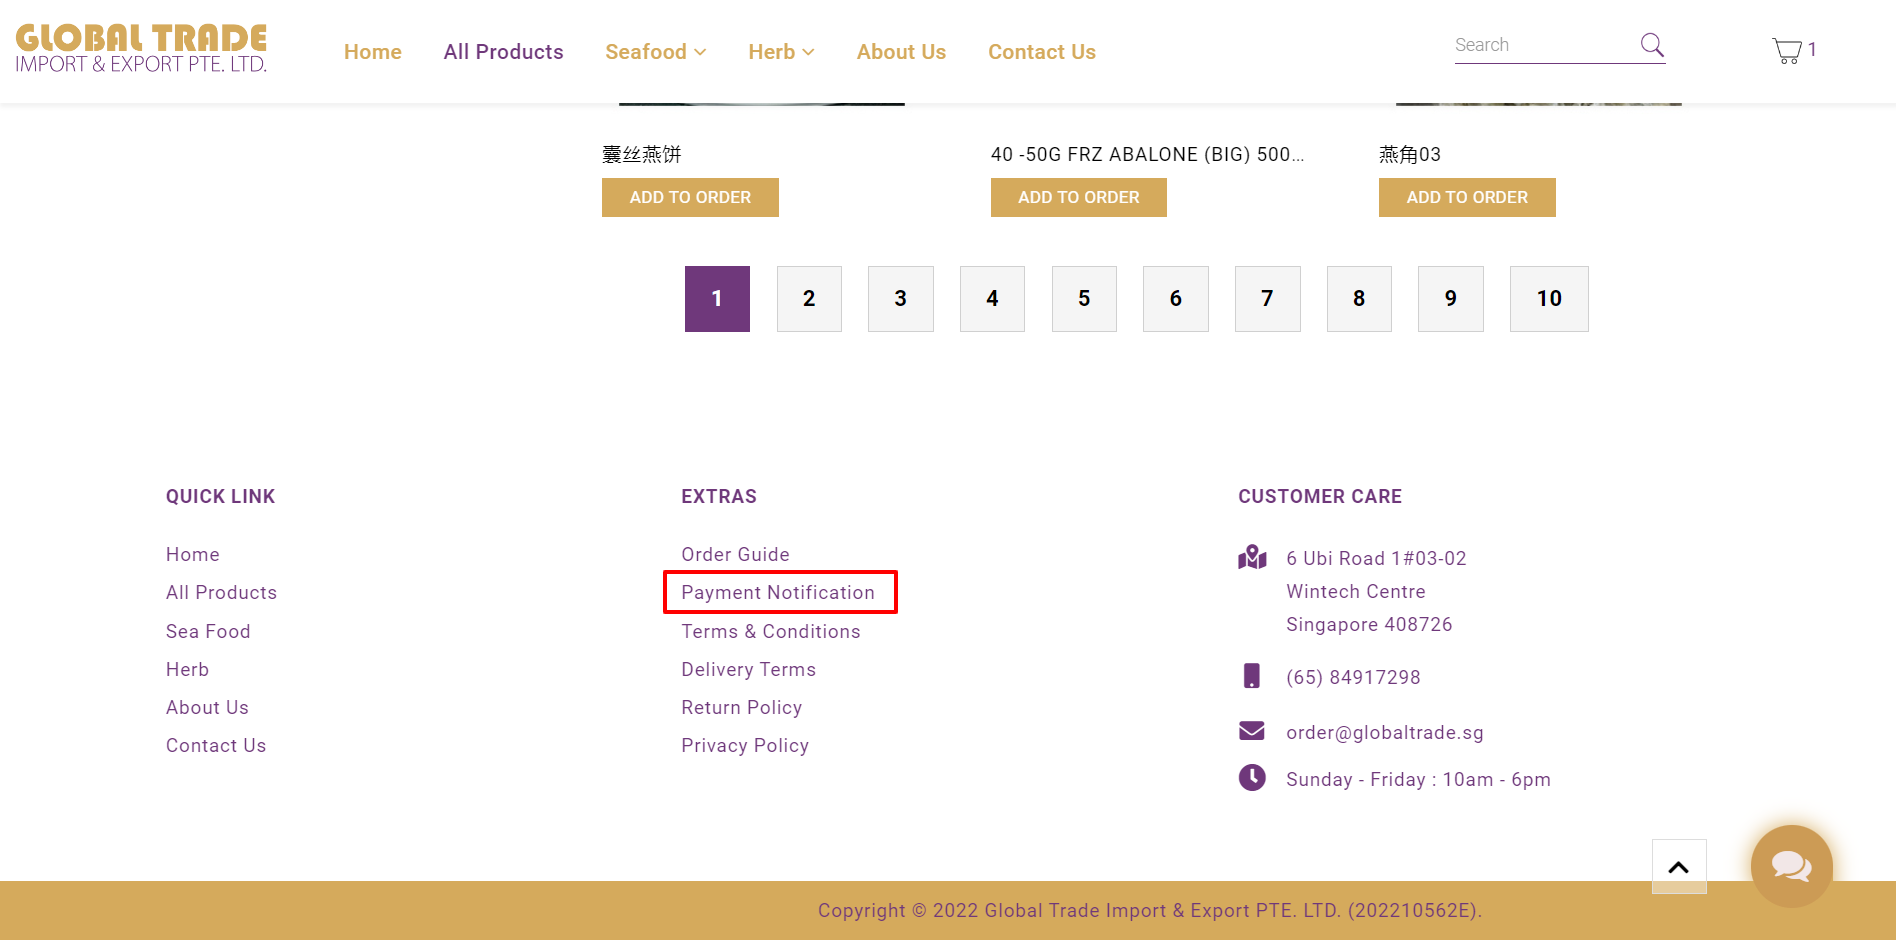
Task: Click the envelope email icon
Action: [1252, 731]
